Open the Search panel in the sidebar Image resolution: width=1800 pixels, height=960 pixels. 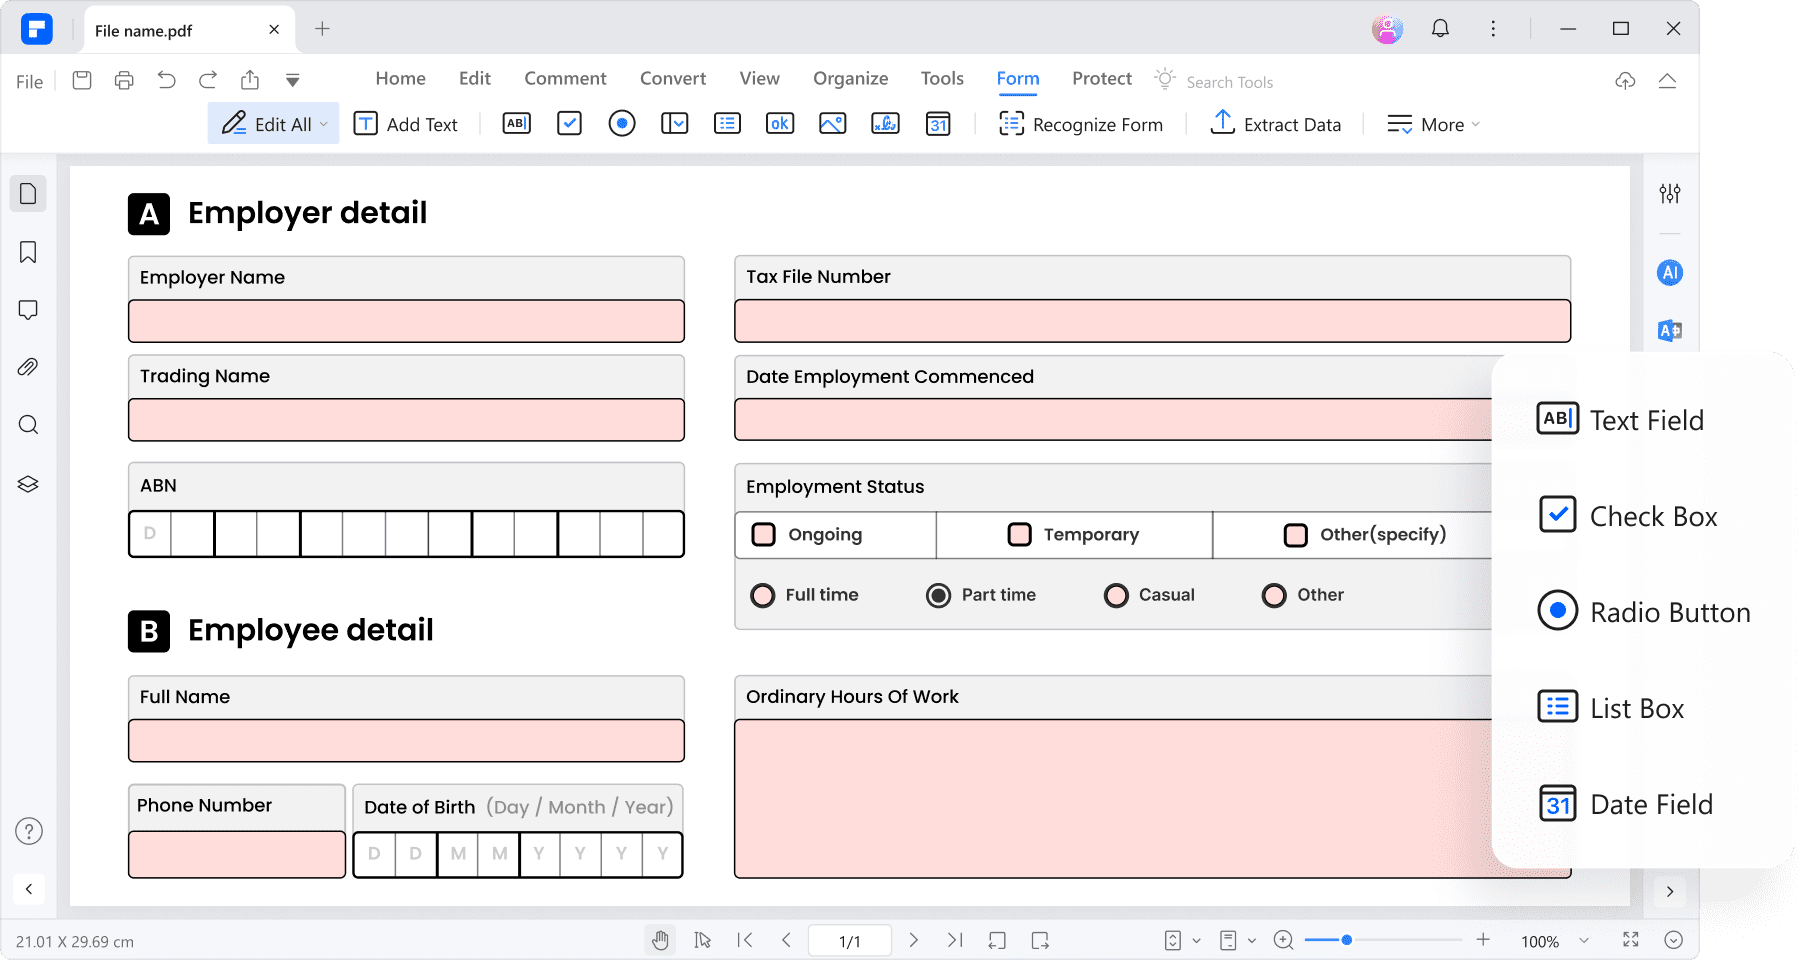tap(28, 425)
